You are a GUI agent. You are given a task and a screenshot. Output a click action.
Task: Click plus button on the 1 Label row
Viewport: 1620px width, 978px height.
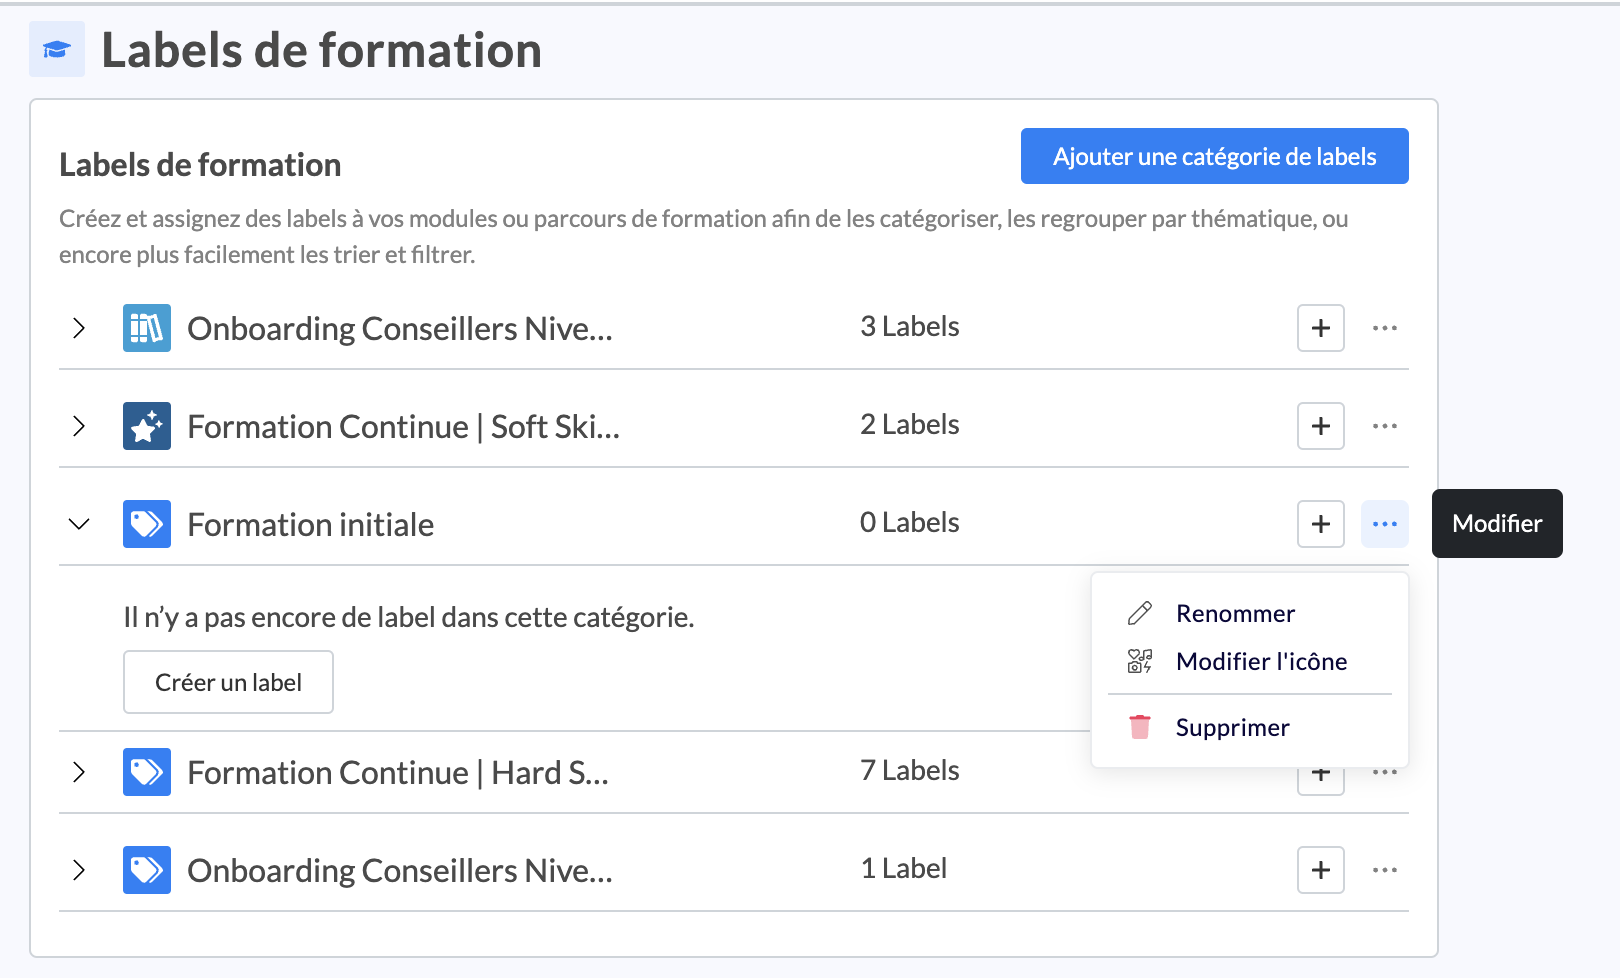[1320, 870]
